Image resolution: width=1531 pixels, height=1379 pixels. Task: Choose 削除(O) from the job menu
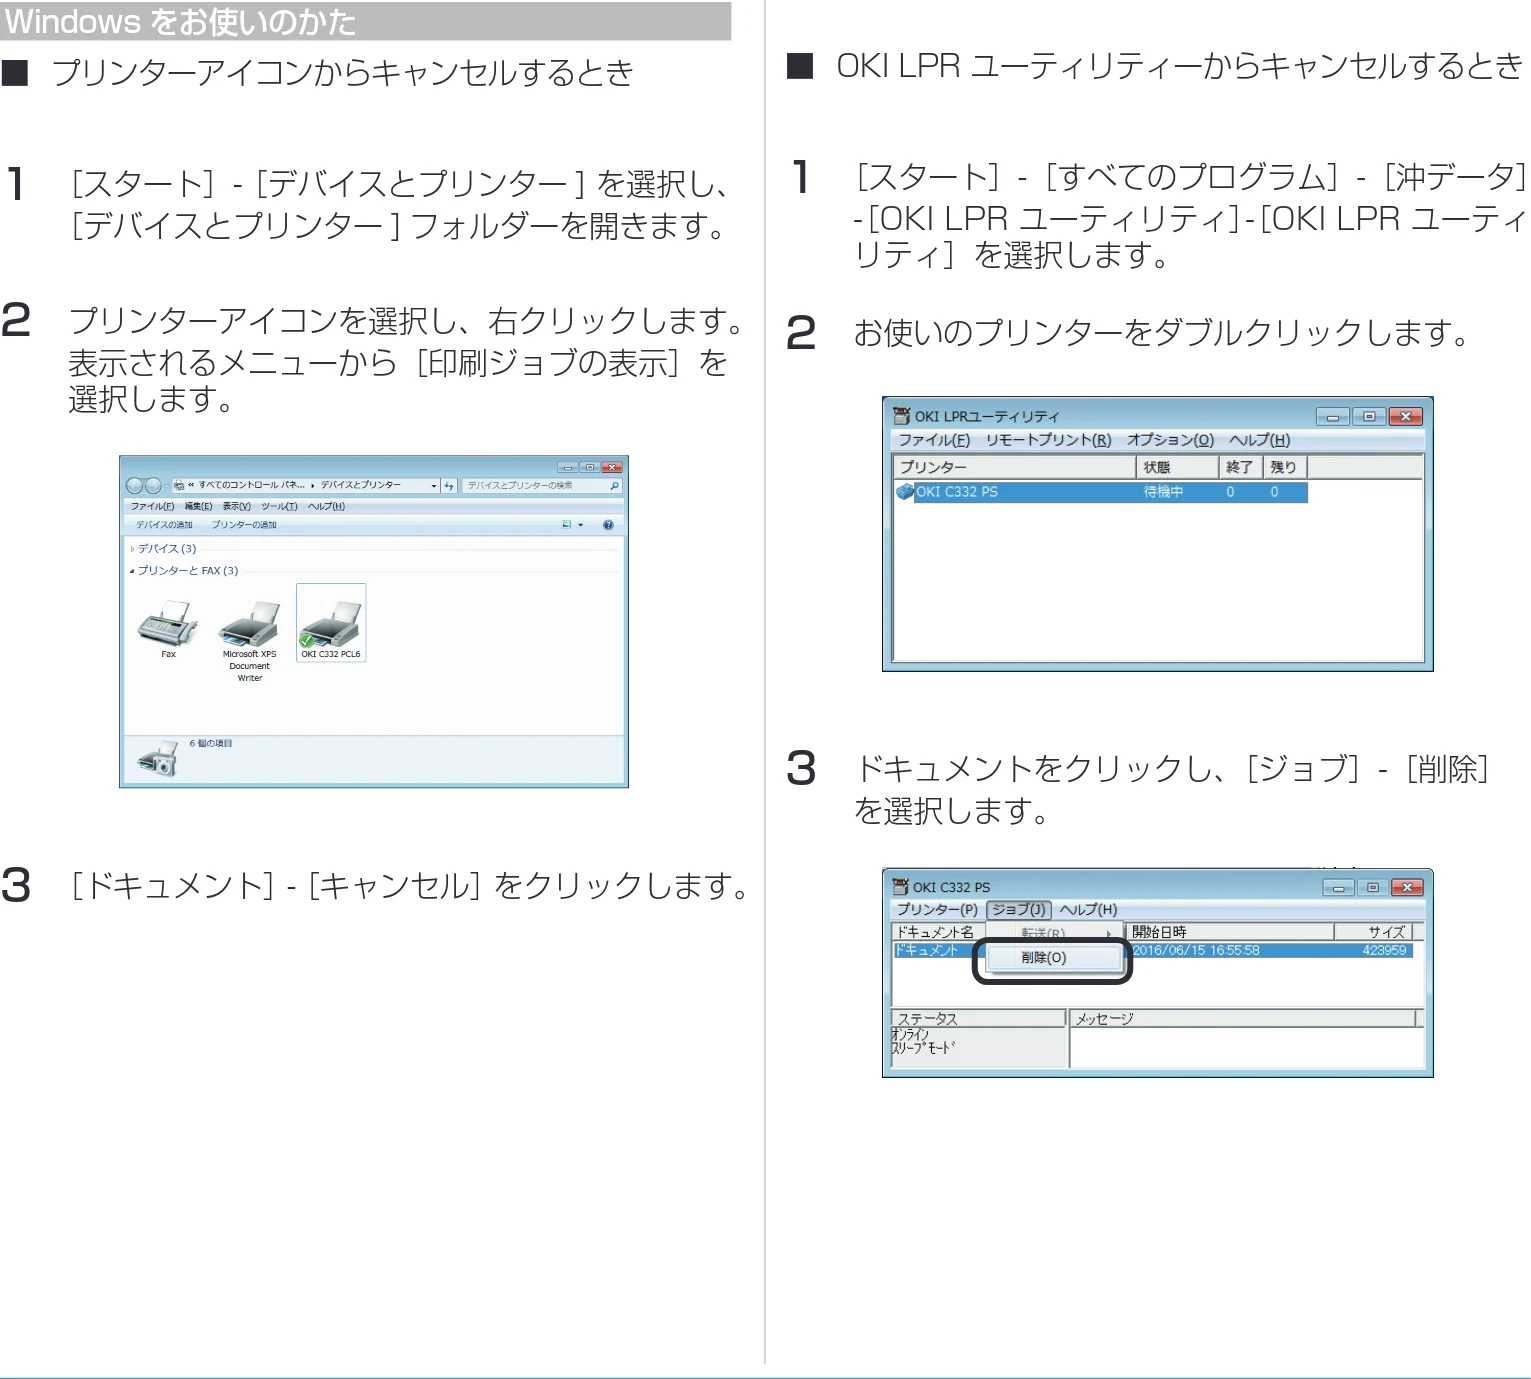click(x=1055, y=958)
